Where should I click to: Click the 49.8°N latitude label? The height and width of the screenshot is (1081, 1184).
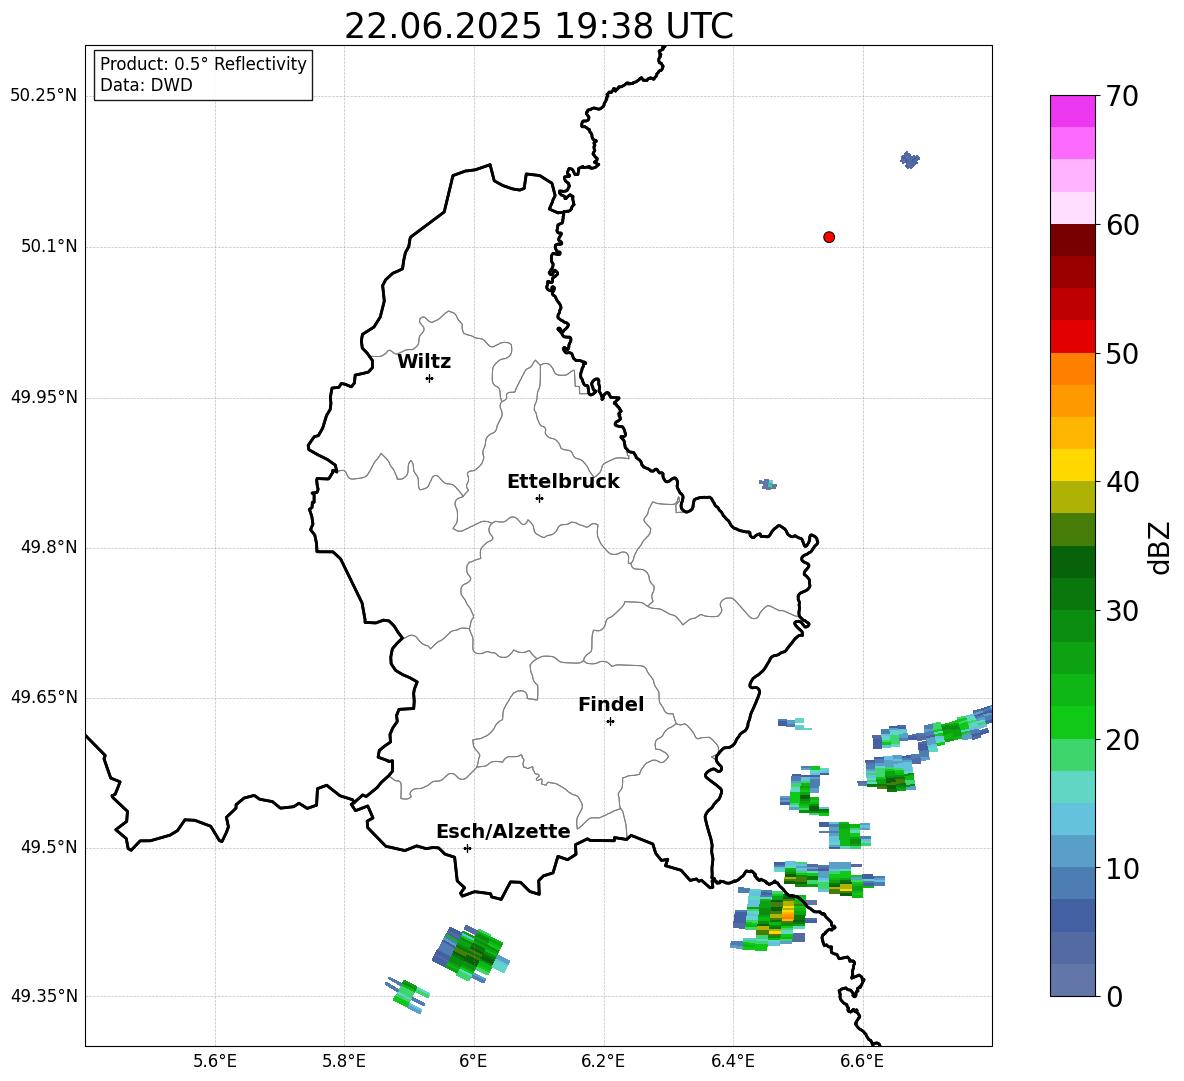[x=49, y=547]
